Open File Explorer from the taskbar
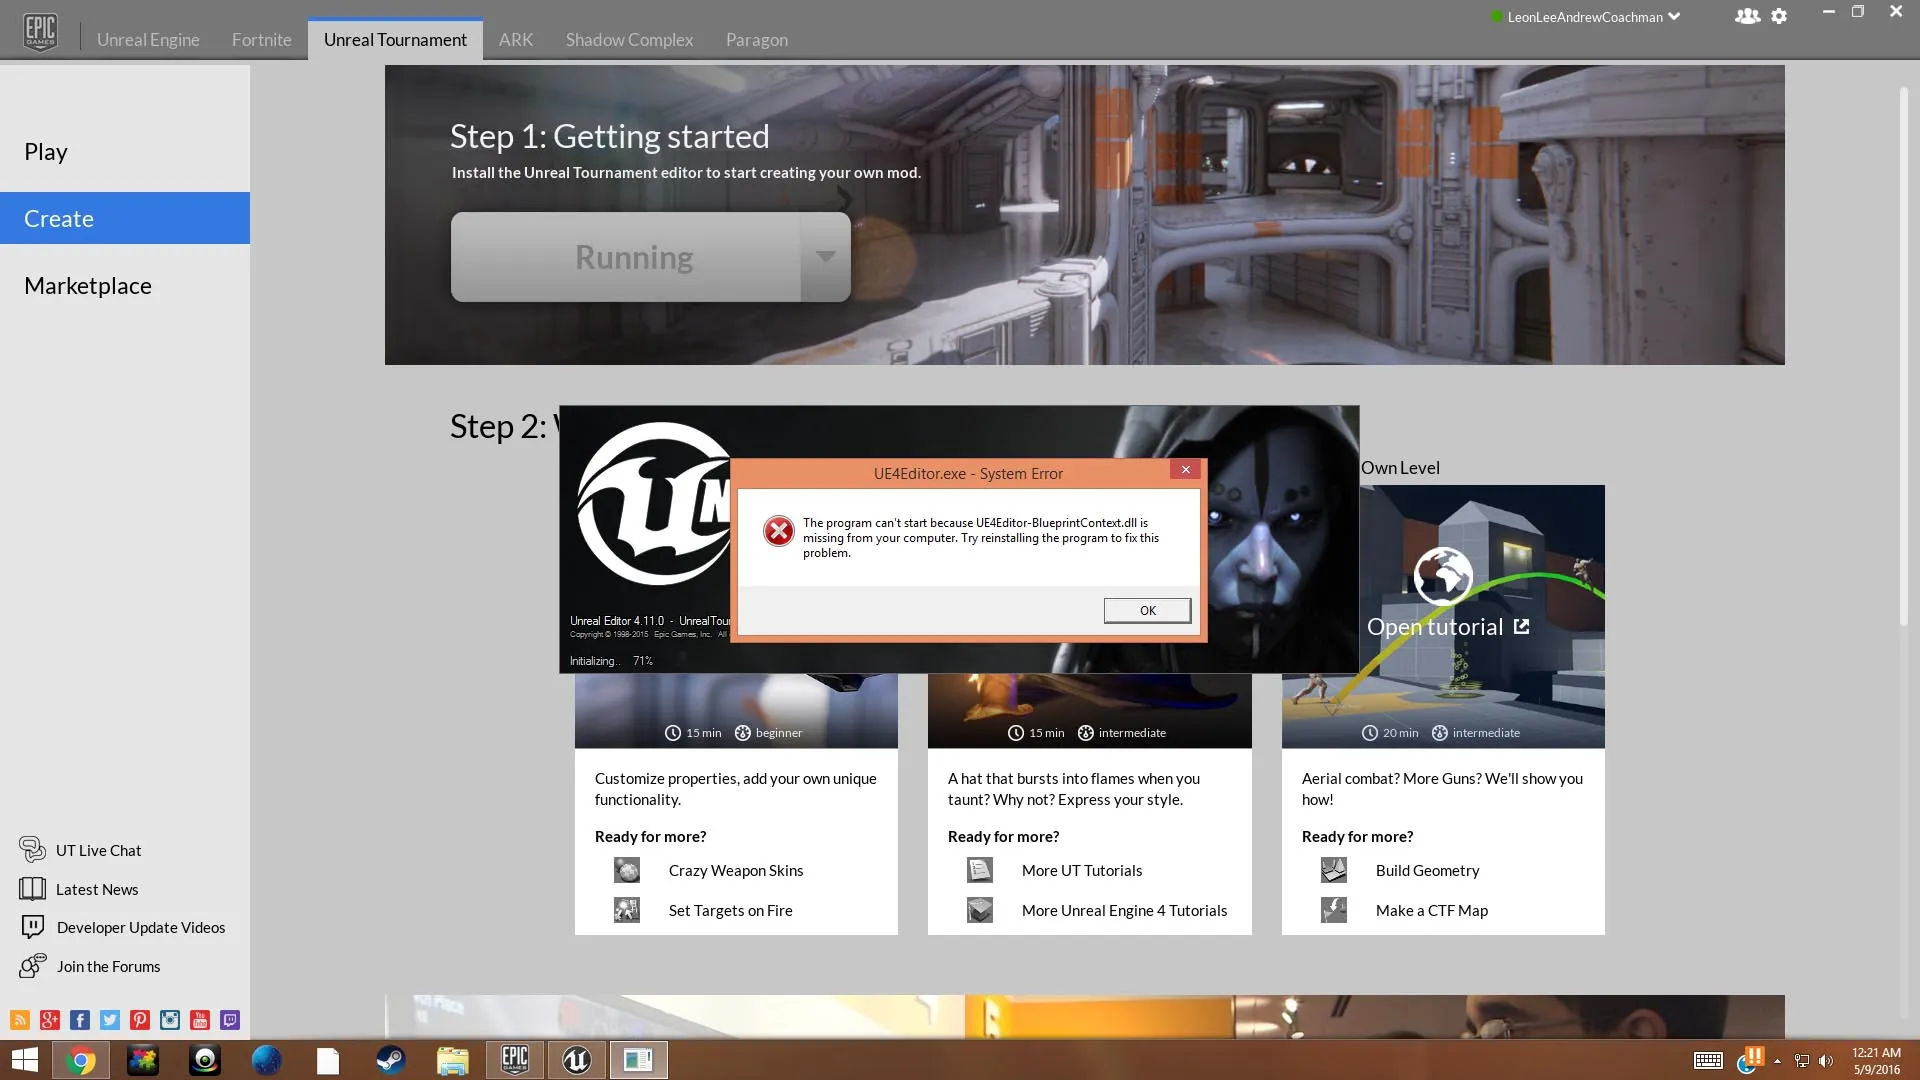Screen dimensions: 1920x1080 (x=452, y=1060)
